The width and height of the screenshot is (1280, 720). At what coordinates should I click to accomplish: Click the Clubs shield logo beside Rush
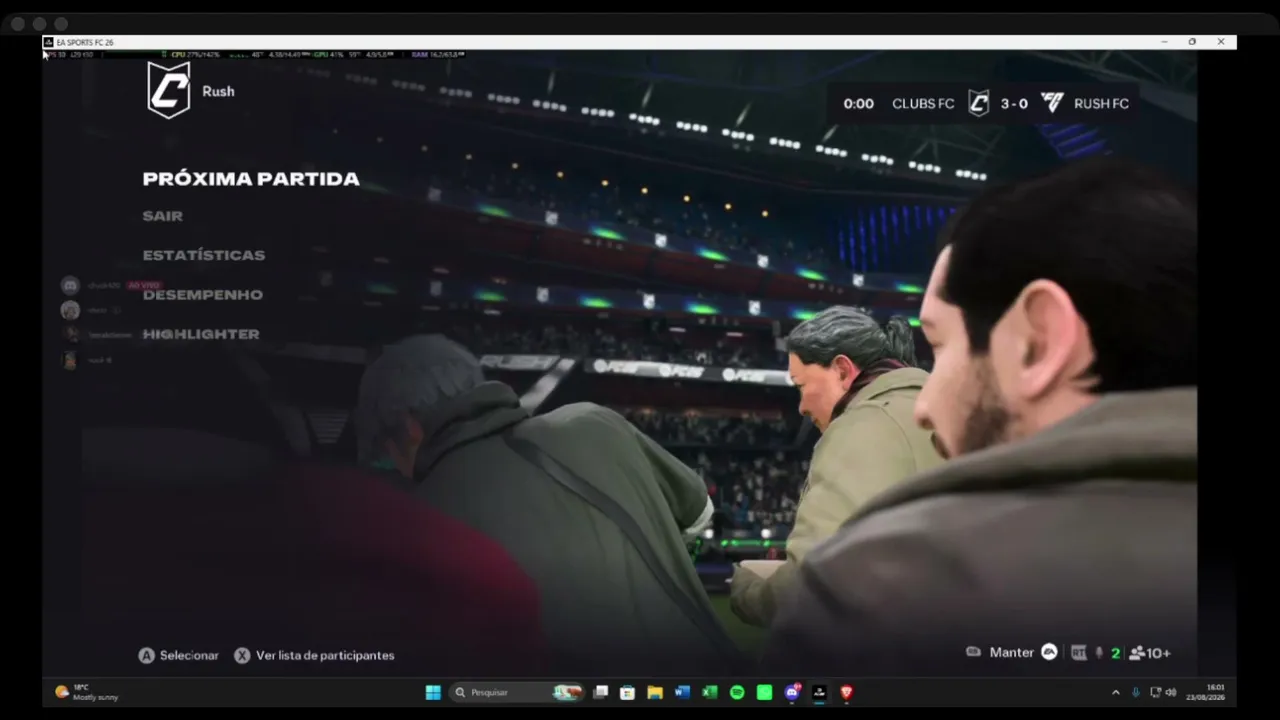pos(169,90)
